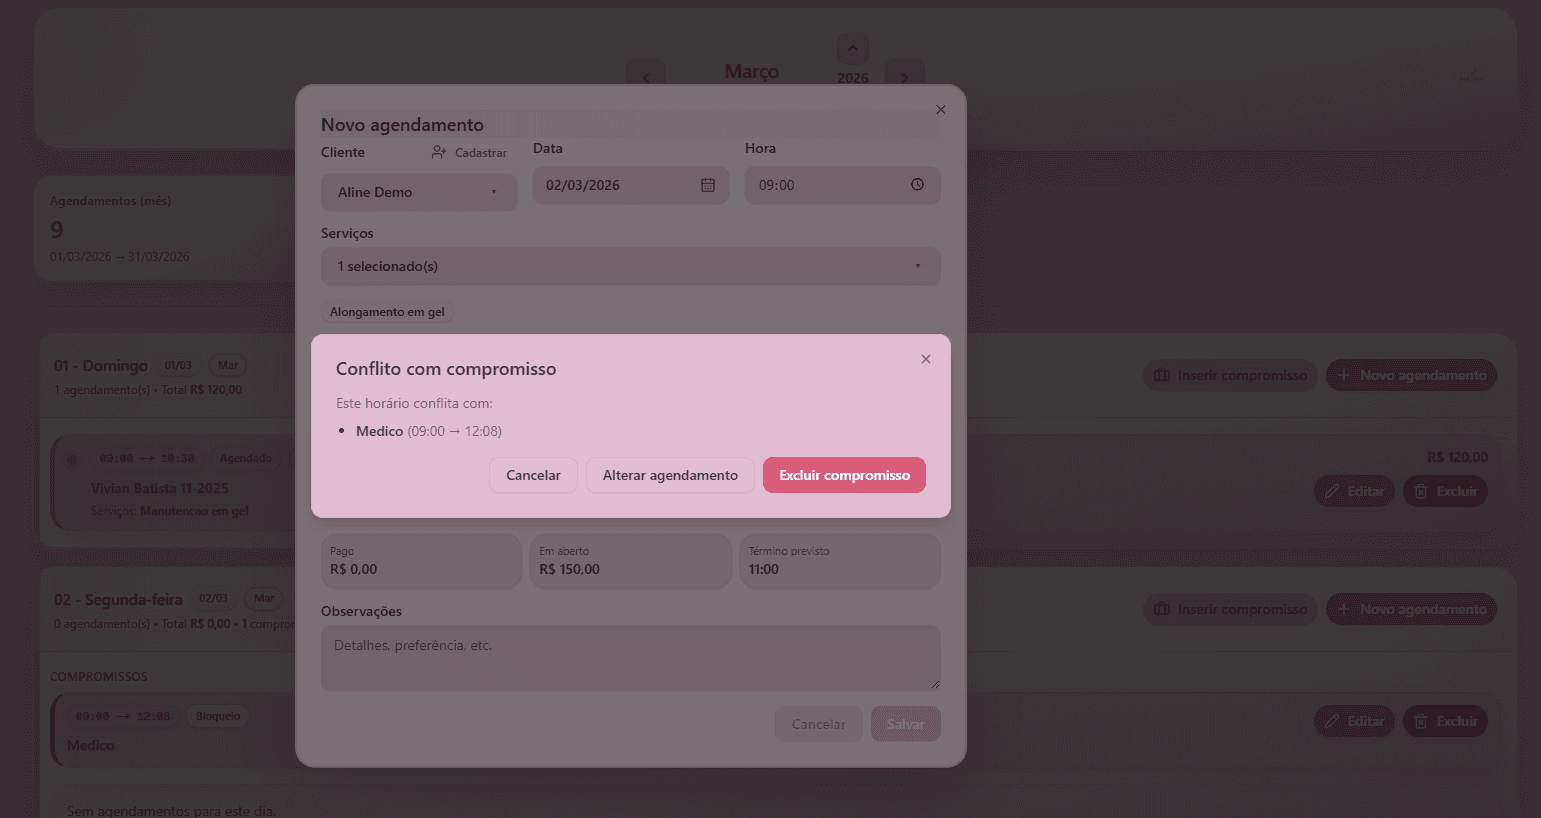The height and width of the screenshot is (818, 1541).
Task: Click Editar for Vivian Batista appointment
Action: point(1354,491)
